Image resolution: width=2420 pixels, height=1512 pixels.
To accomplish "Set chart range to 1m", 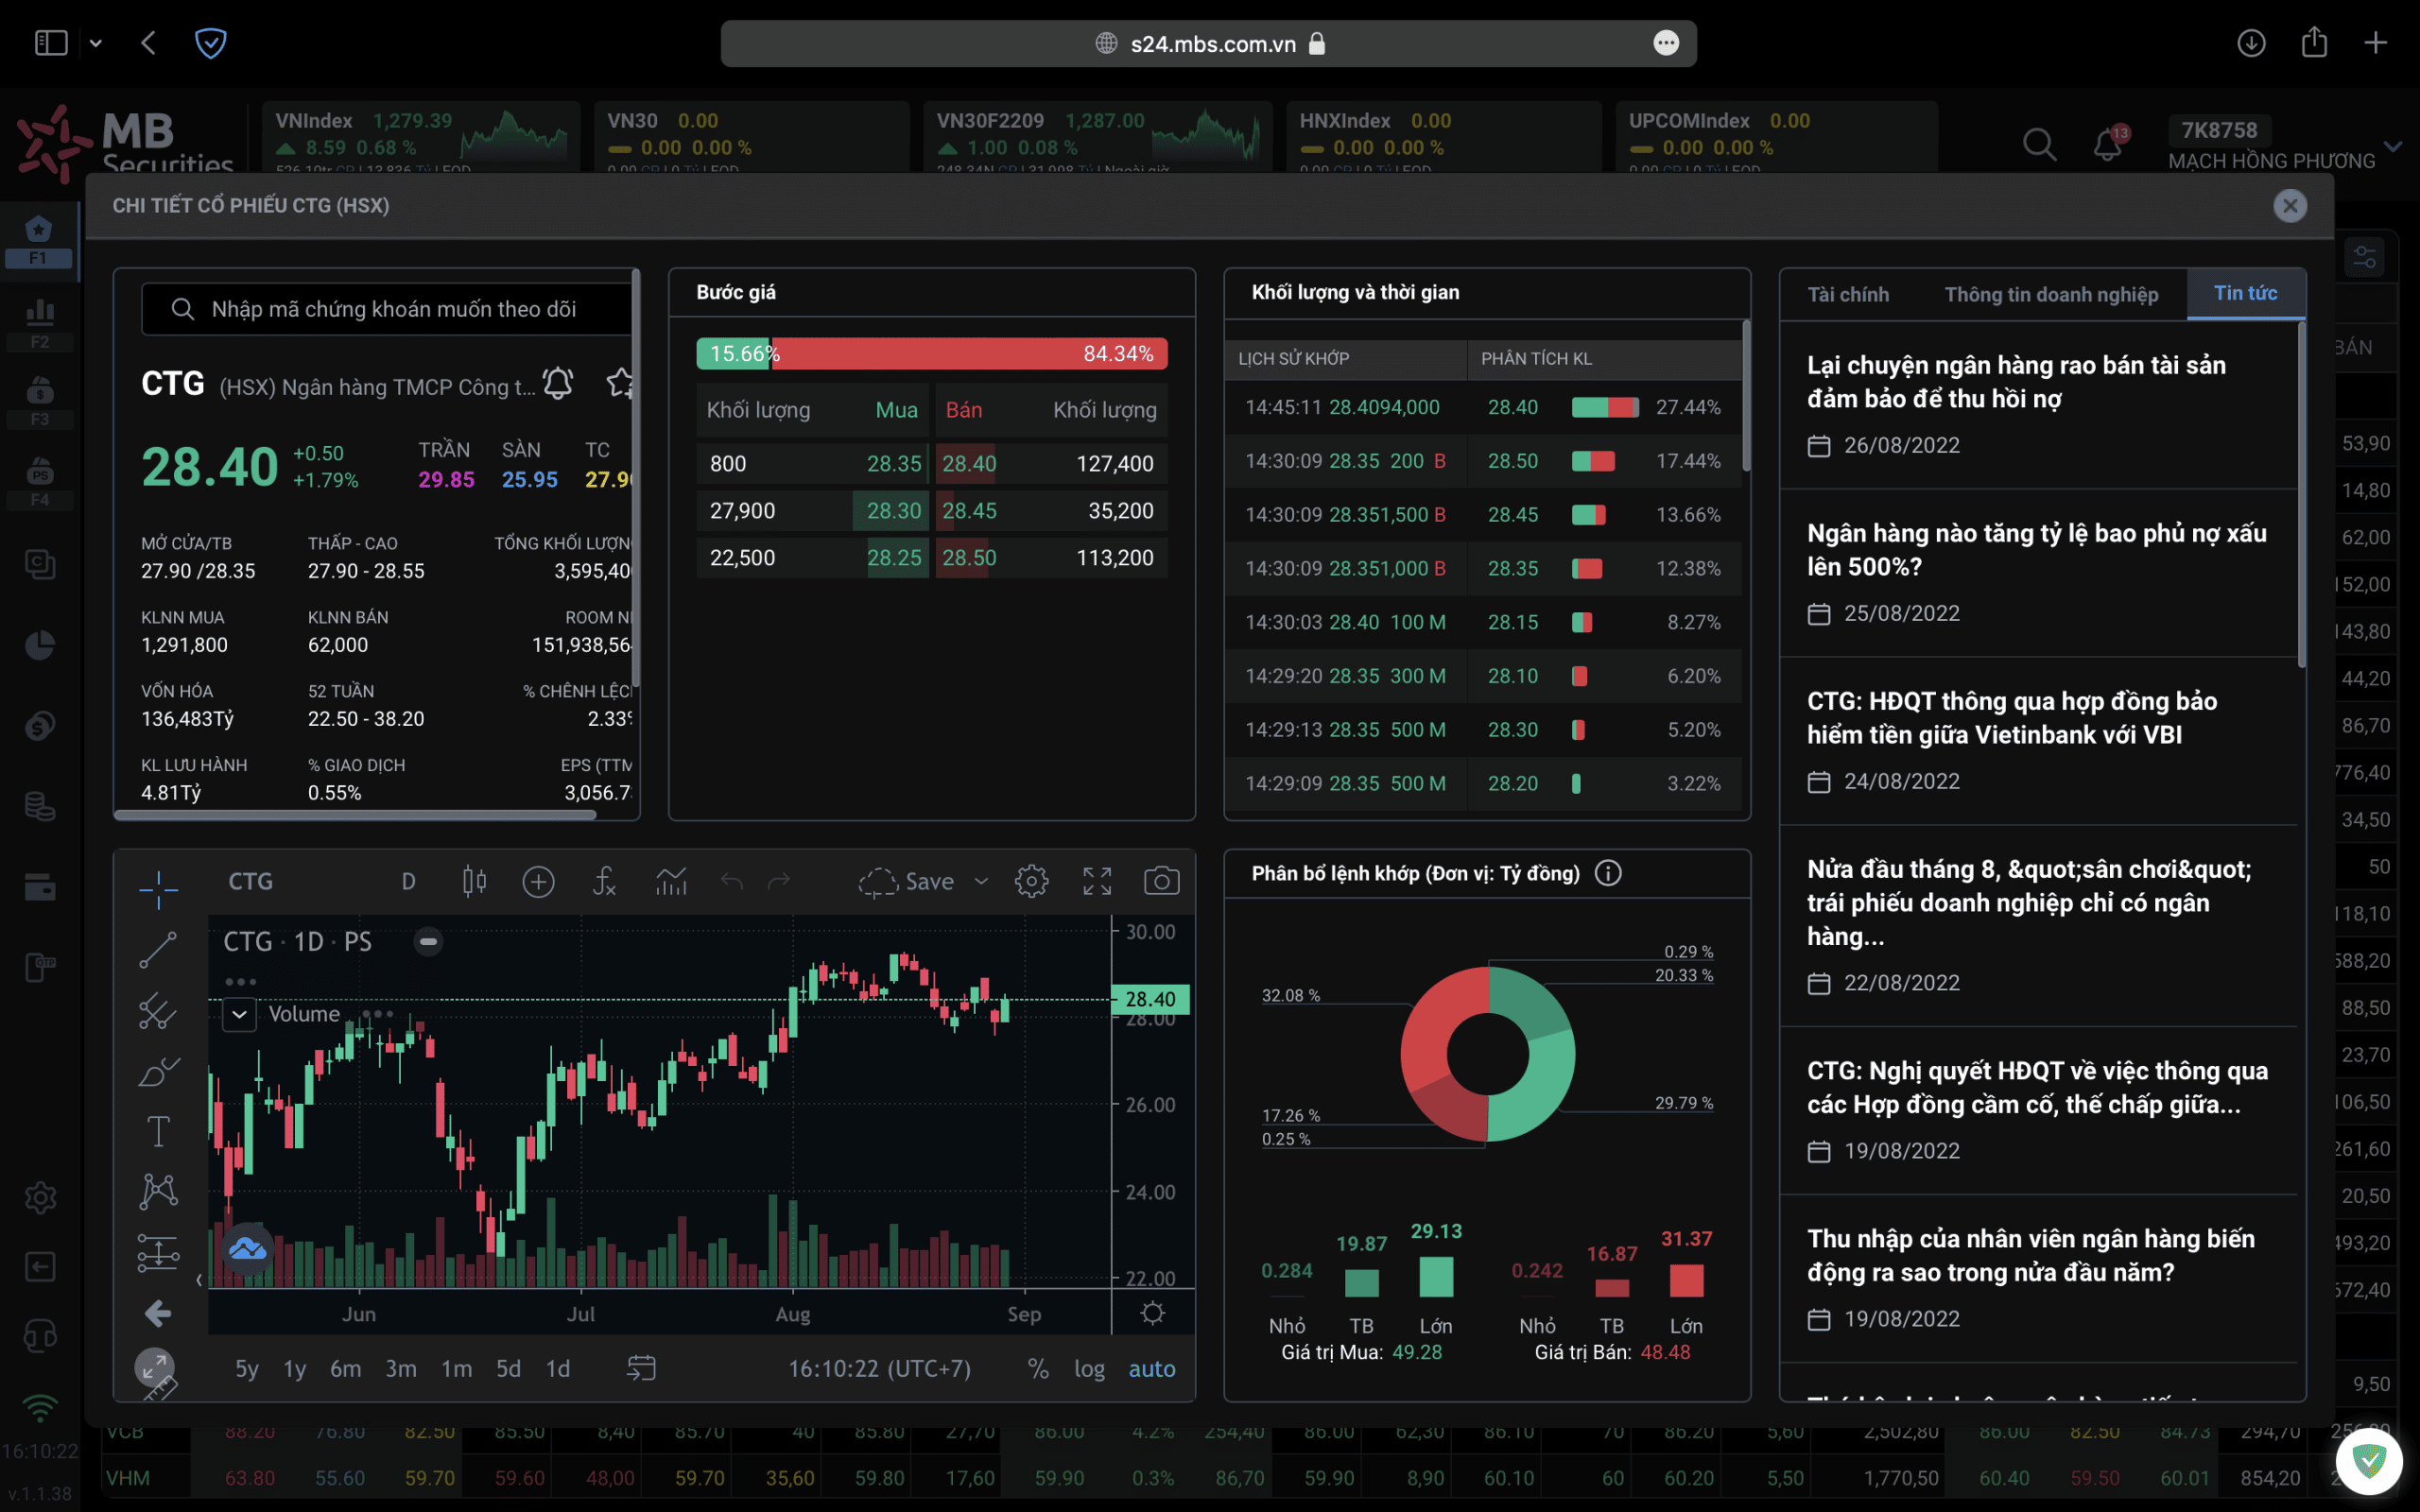I will 456,1368.
